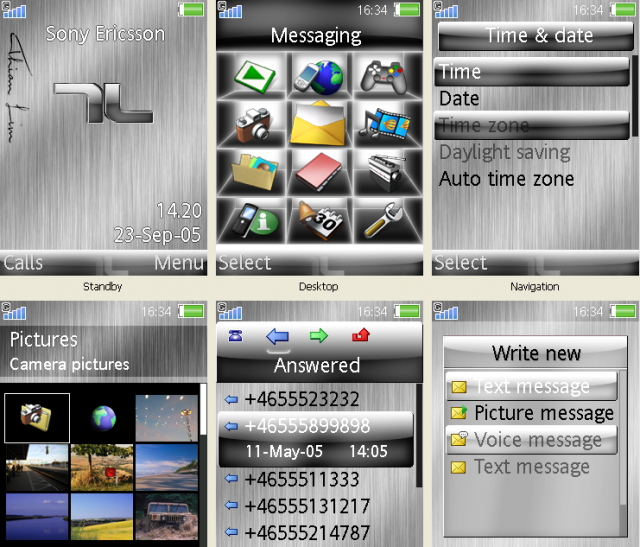
Task: Open the filmstrip and music media player icon
Action: point(384,123)
